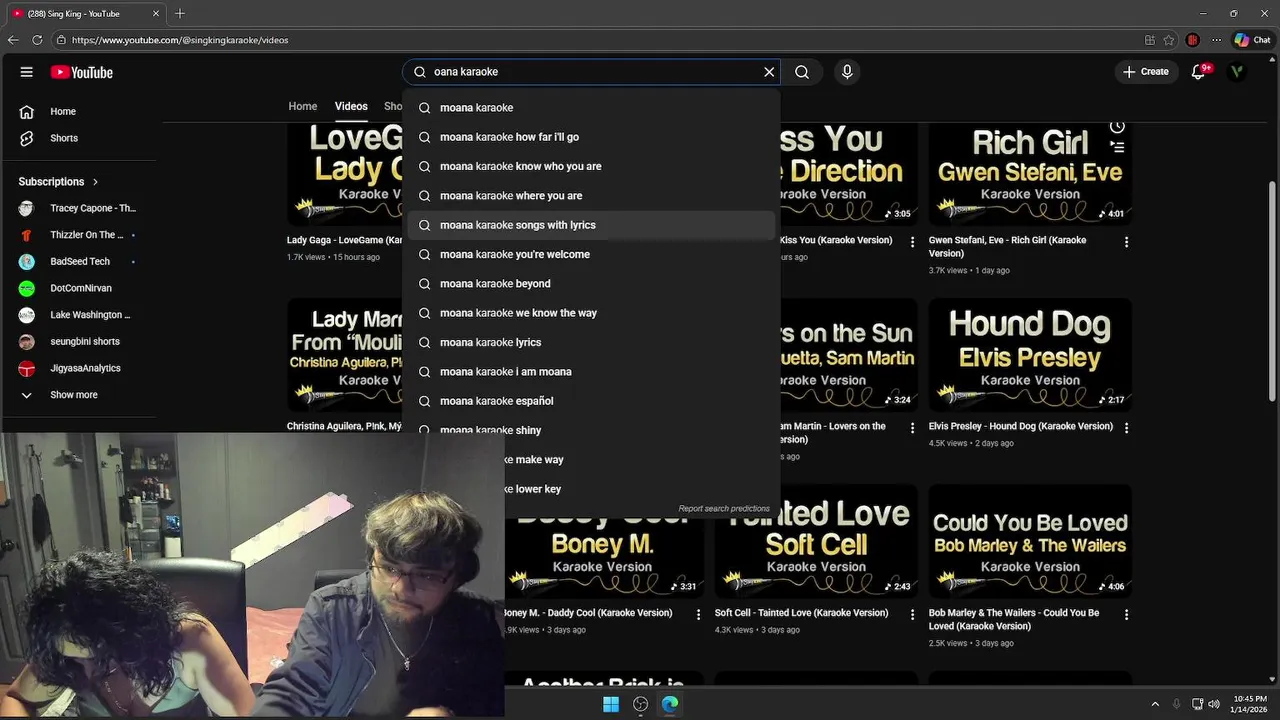Open options for Elvis Presley Hound Dog video

[1126, 428]
